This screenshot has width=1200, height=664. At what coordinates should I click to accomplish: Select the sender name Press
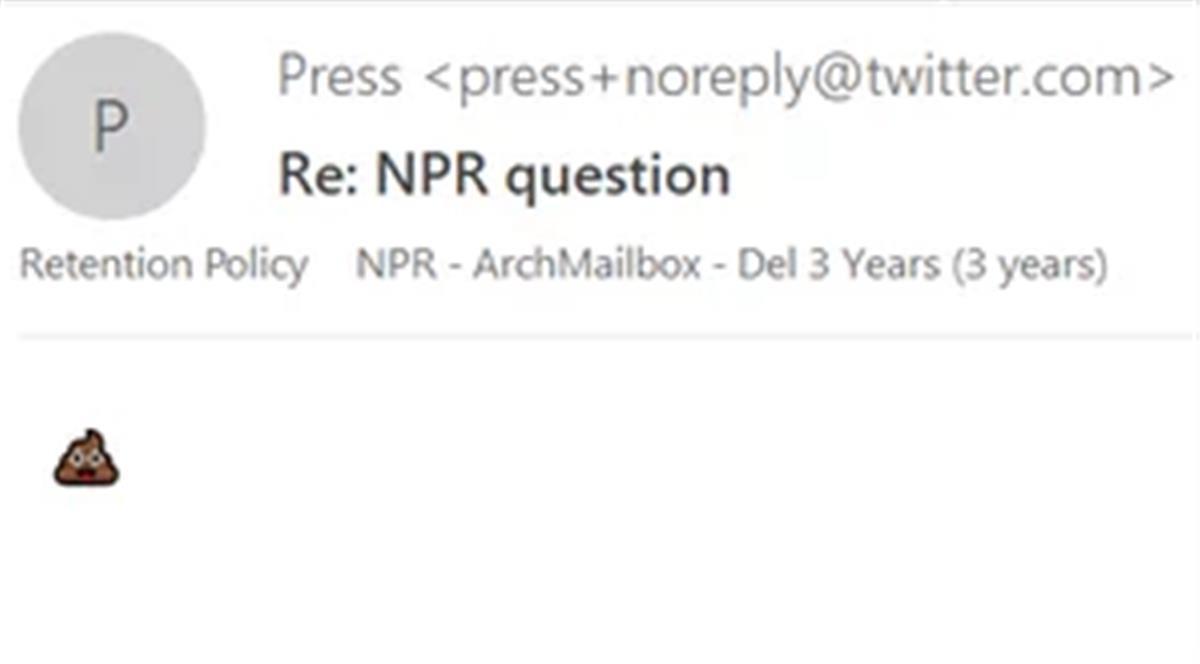(x=339, y=76)
